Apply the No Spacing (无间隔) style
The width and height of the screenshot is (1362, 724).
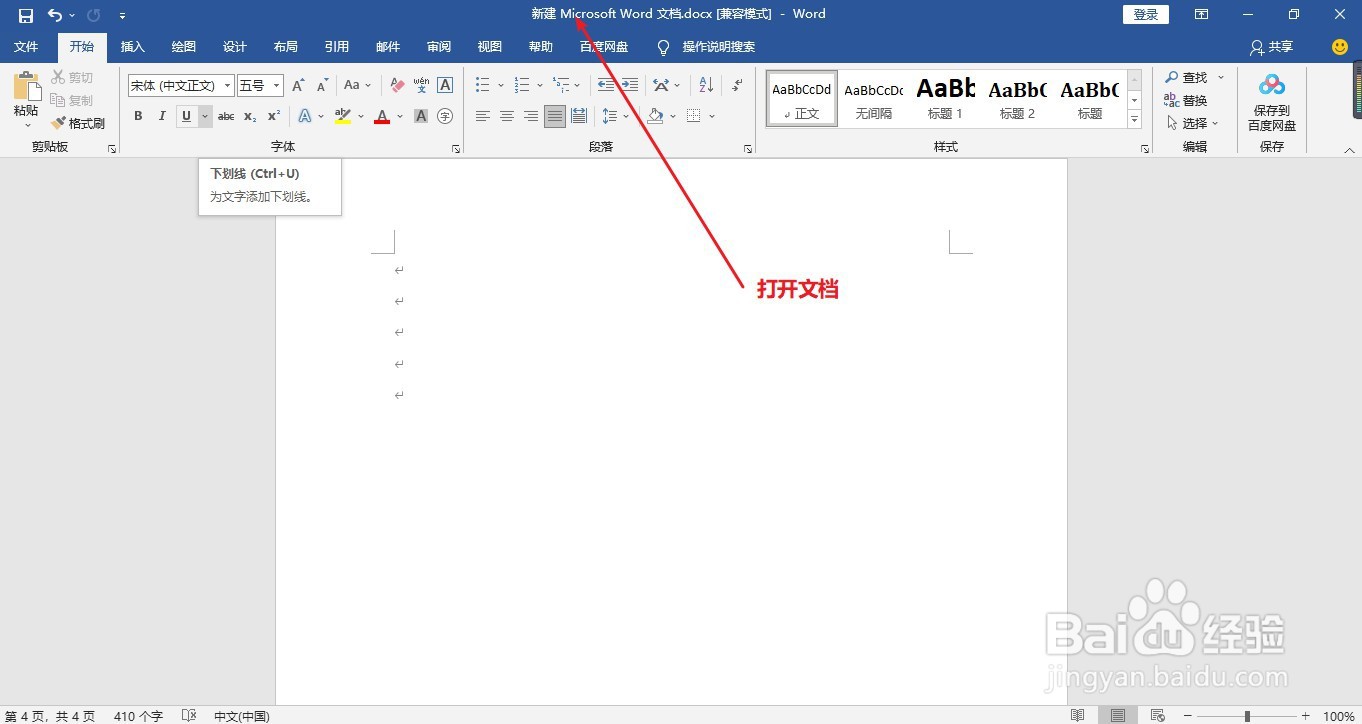click(873, 98)
